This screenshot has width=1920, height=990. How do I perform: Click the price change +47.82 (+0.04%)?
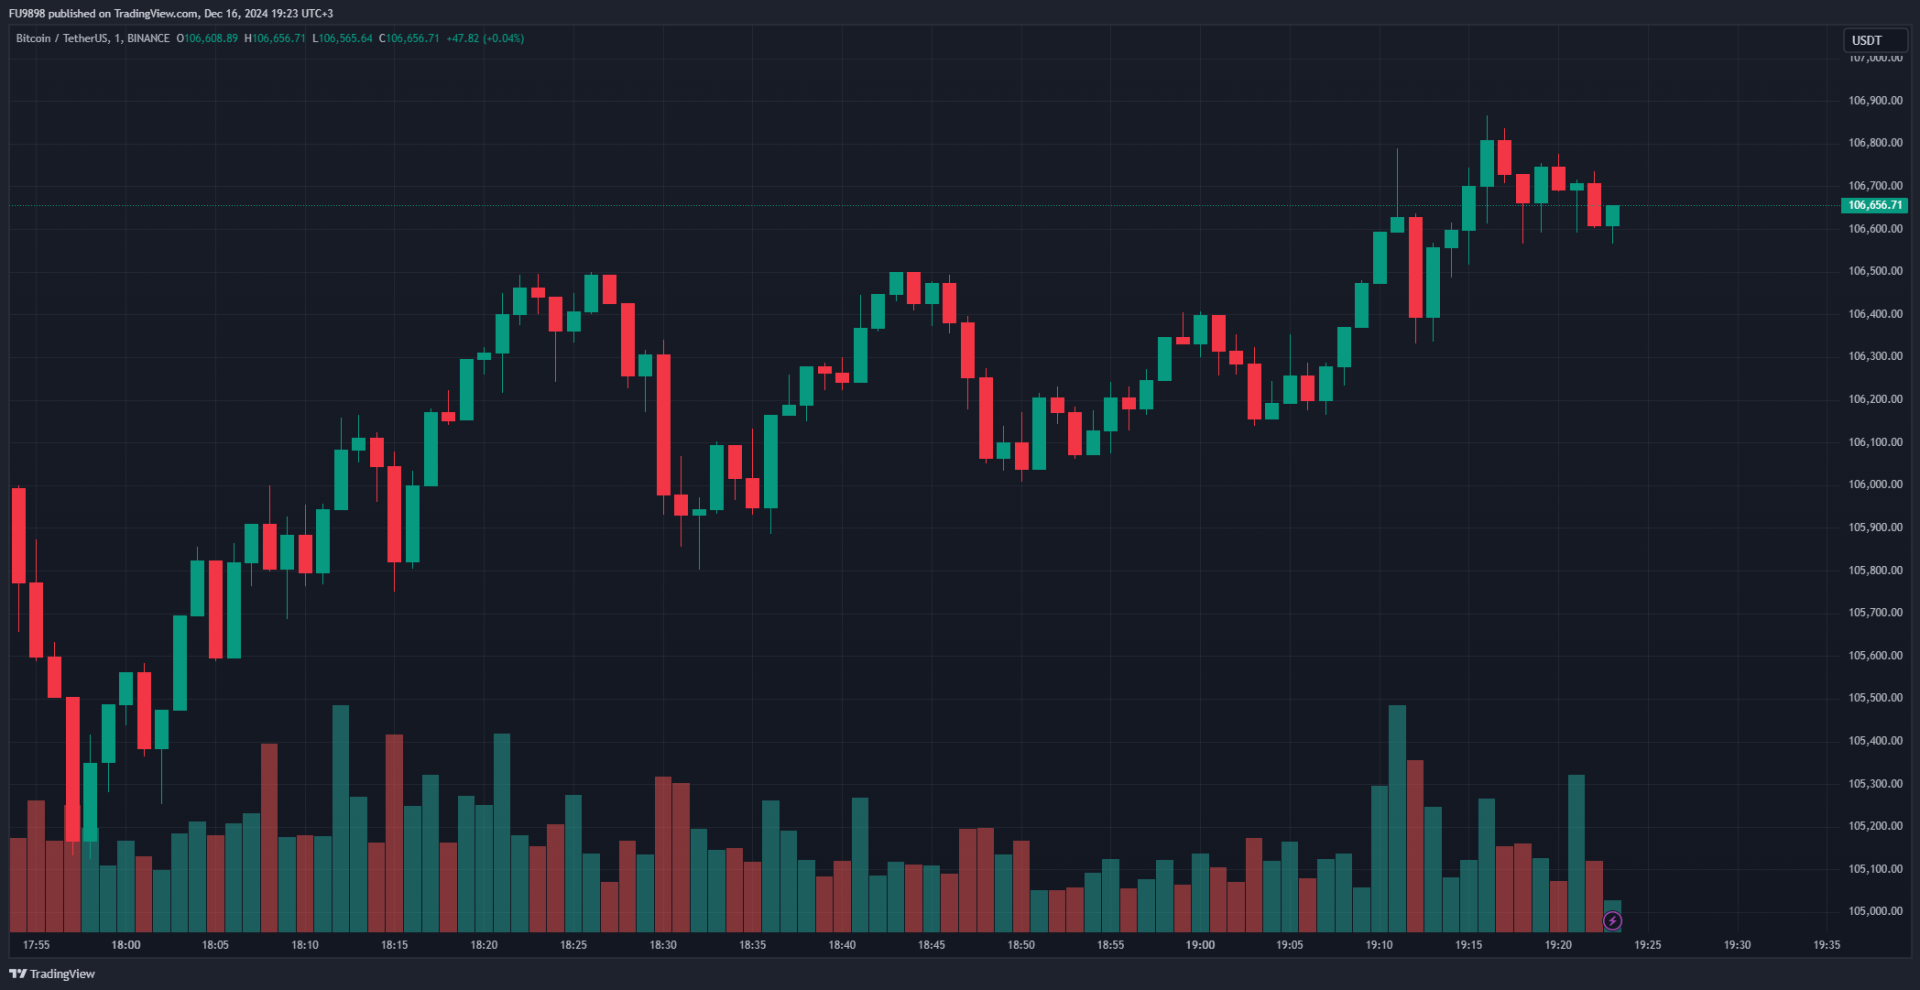(485, 38)
